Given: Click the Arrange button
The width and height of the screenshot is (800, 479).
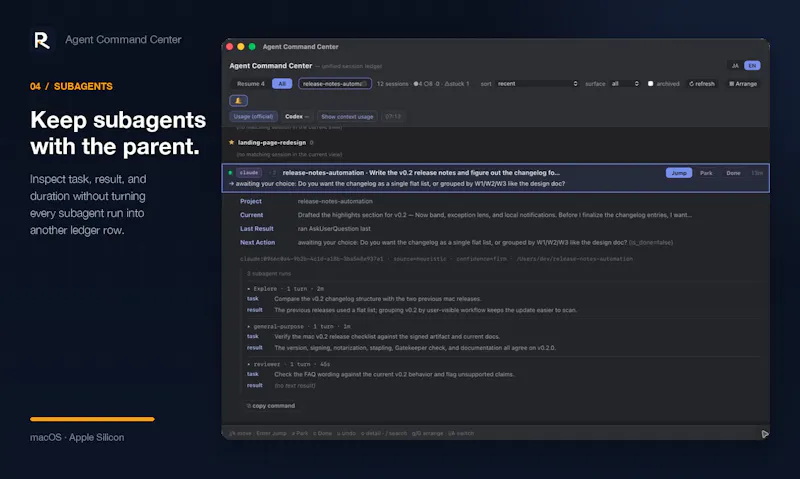Looking at the screenshot, I should click(x=743, y=84).
